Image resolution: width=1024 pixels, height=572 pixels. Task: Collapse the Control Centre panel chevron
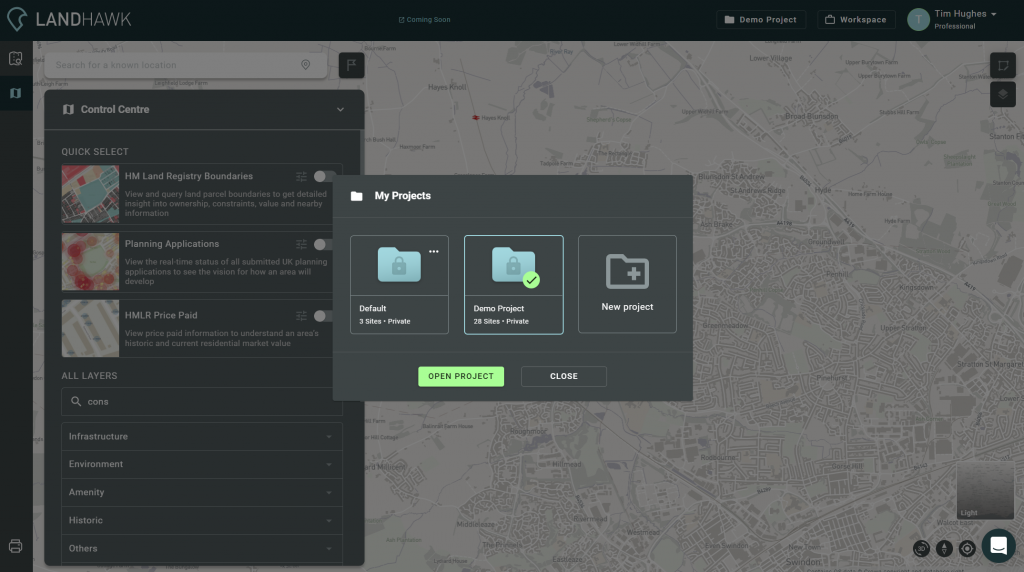coord(340,110)
